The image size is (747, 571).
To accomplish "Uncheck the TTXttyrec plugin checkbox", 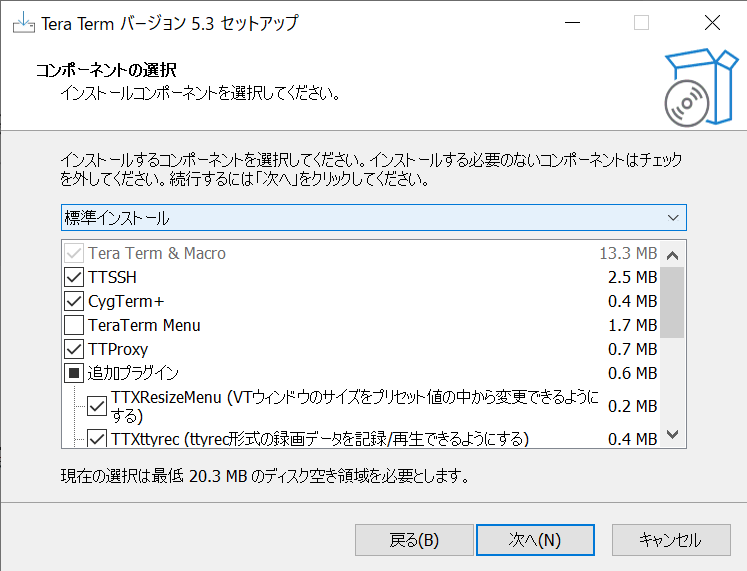I will [x=97, y=439].
